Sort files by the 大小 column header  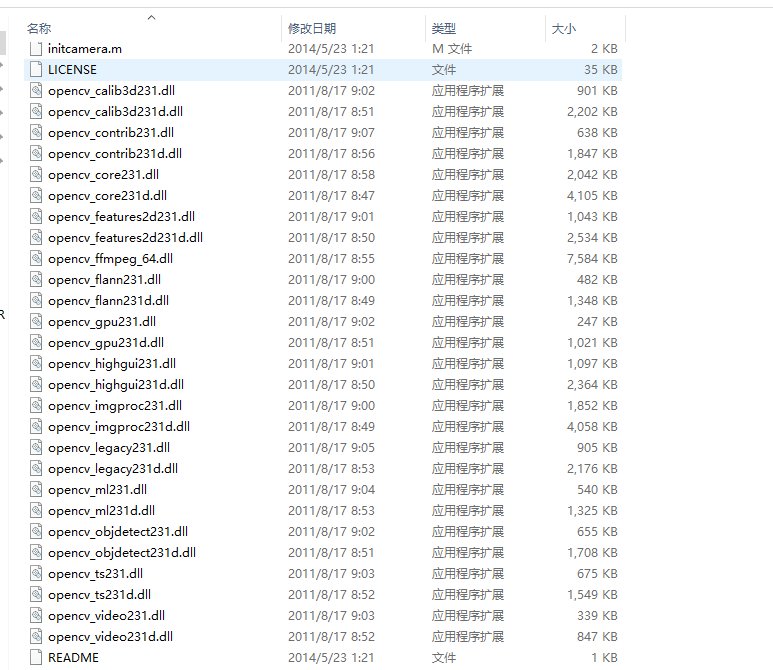click(564, 29)
